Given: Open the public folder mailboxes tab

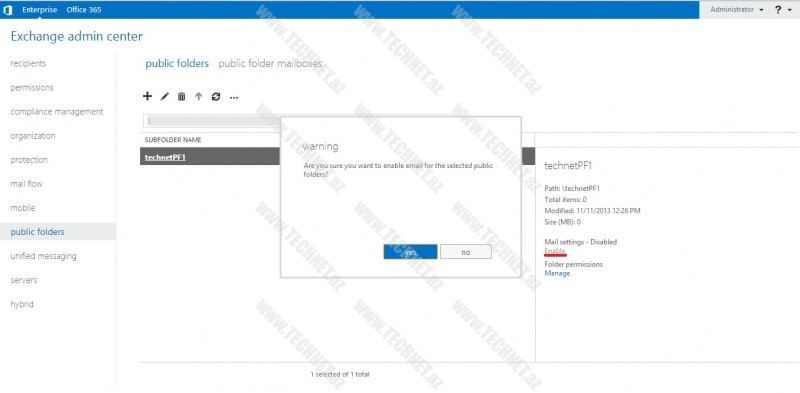Looking at the screenshot, I should 270,64.
